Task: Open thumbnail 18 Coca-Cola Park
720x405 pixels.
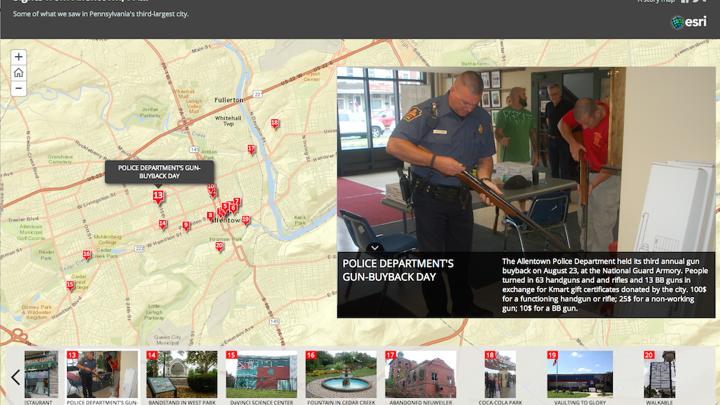Action: (500, 374)
